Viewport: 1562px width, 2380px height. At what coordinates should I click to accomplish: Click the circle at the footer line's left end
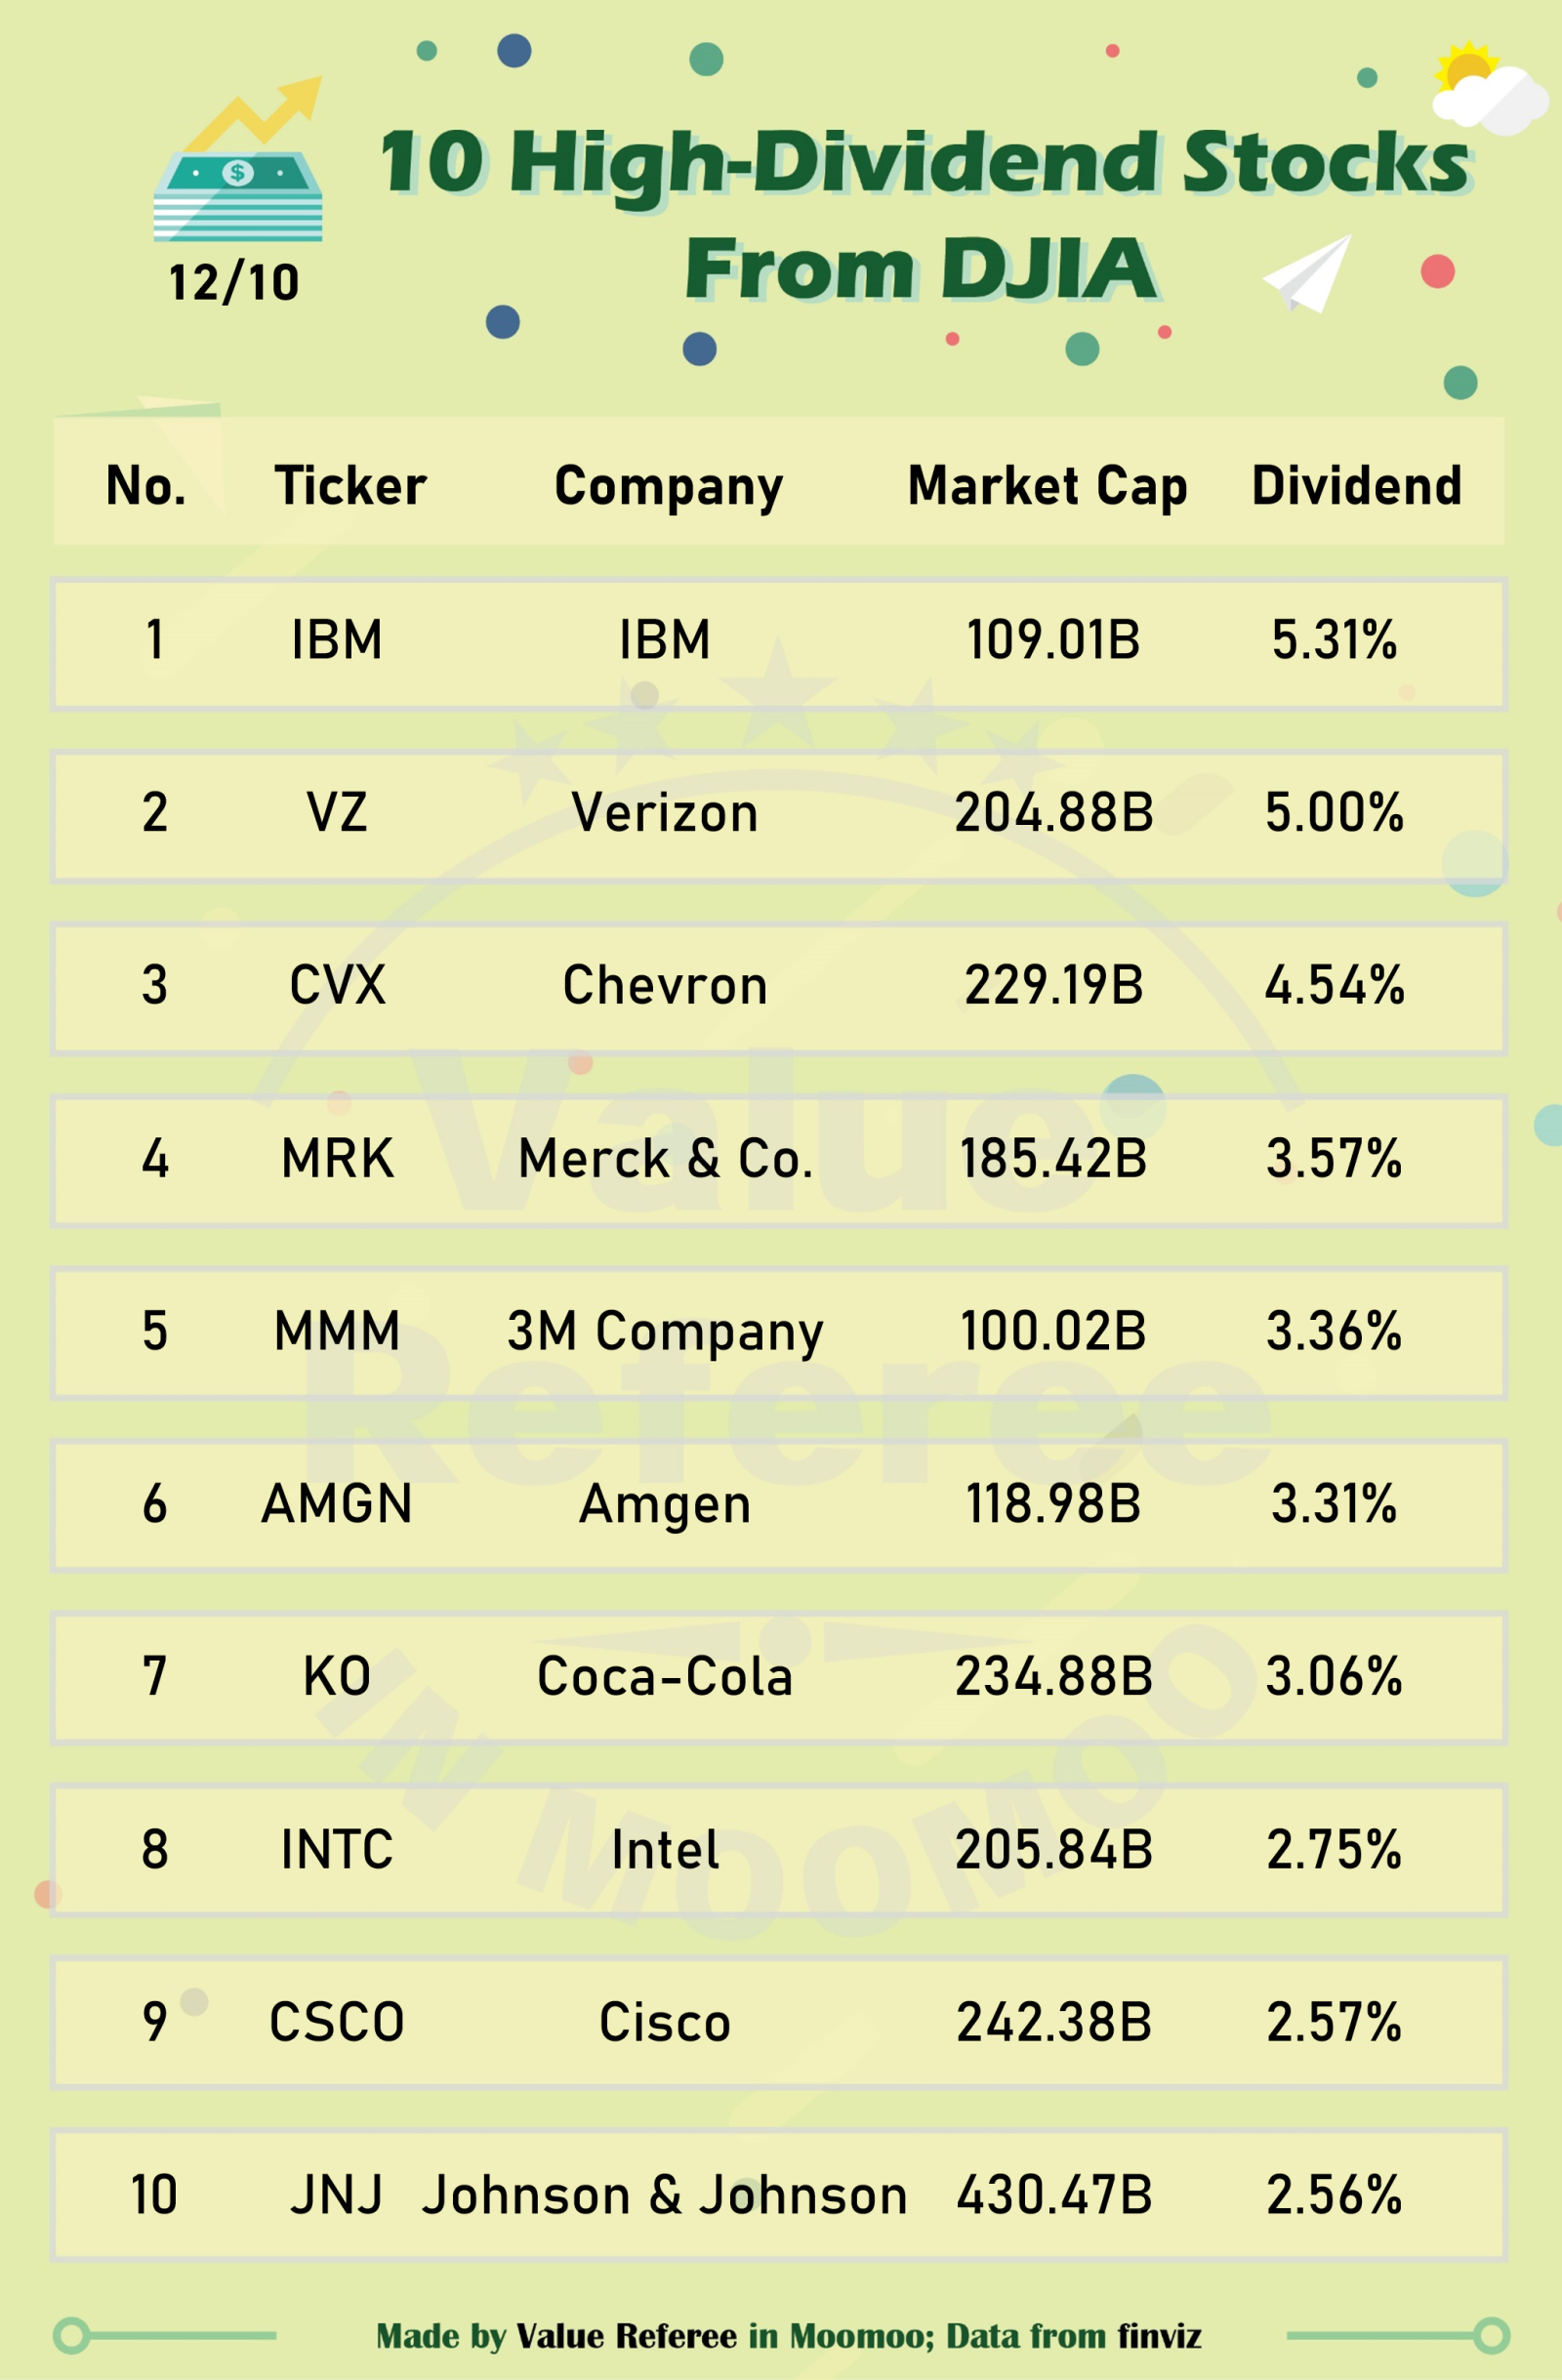pos(71,2335)
